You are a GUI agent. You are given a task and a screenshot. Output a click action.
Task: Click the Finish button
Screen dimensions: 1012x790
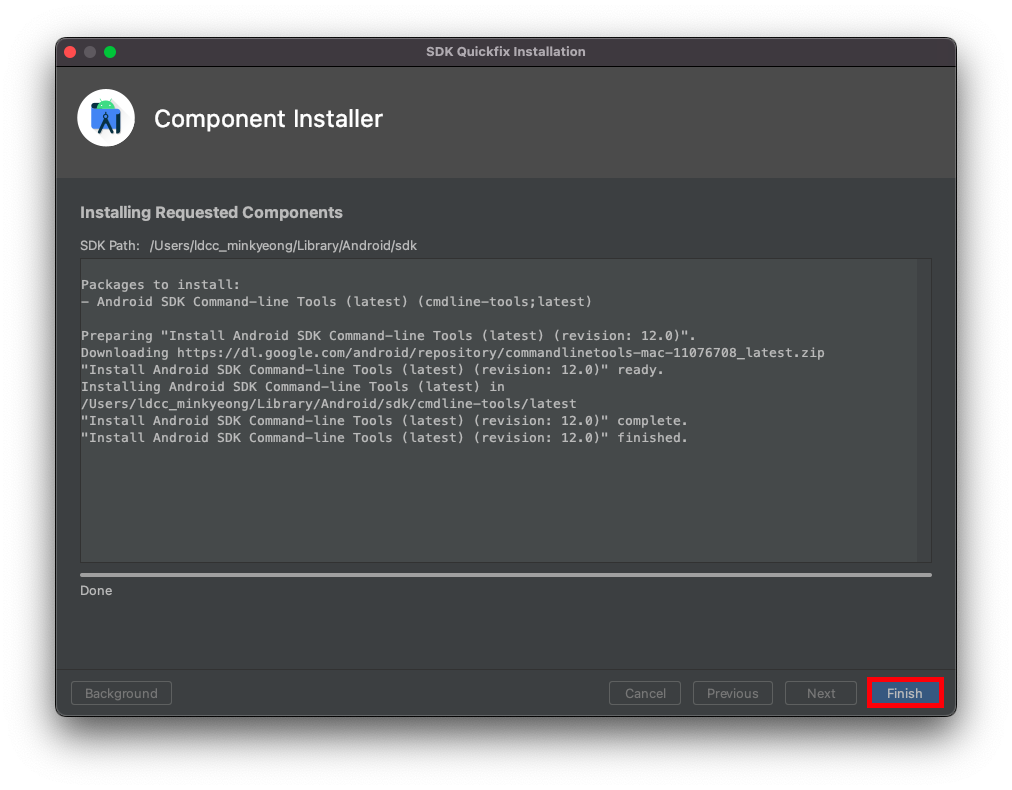pyautogui.click(x=904, y=693)
